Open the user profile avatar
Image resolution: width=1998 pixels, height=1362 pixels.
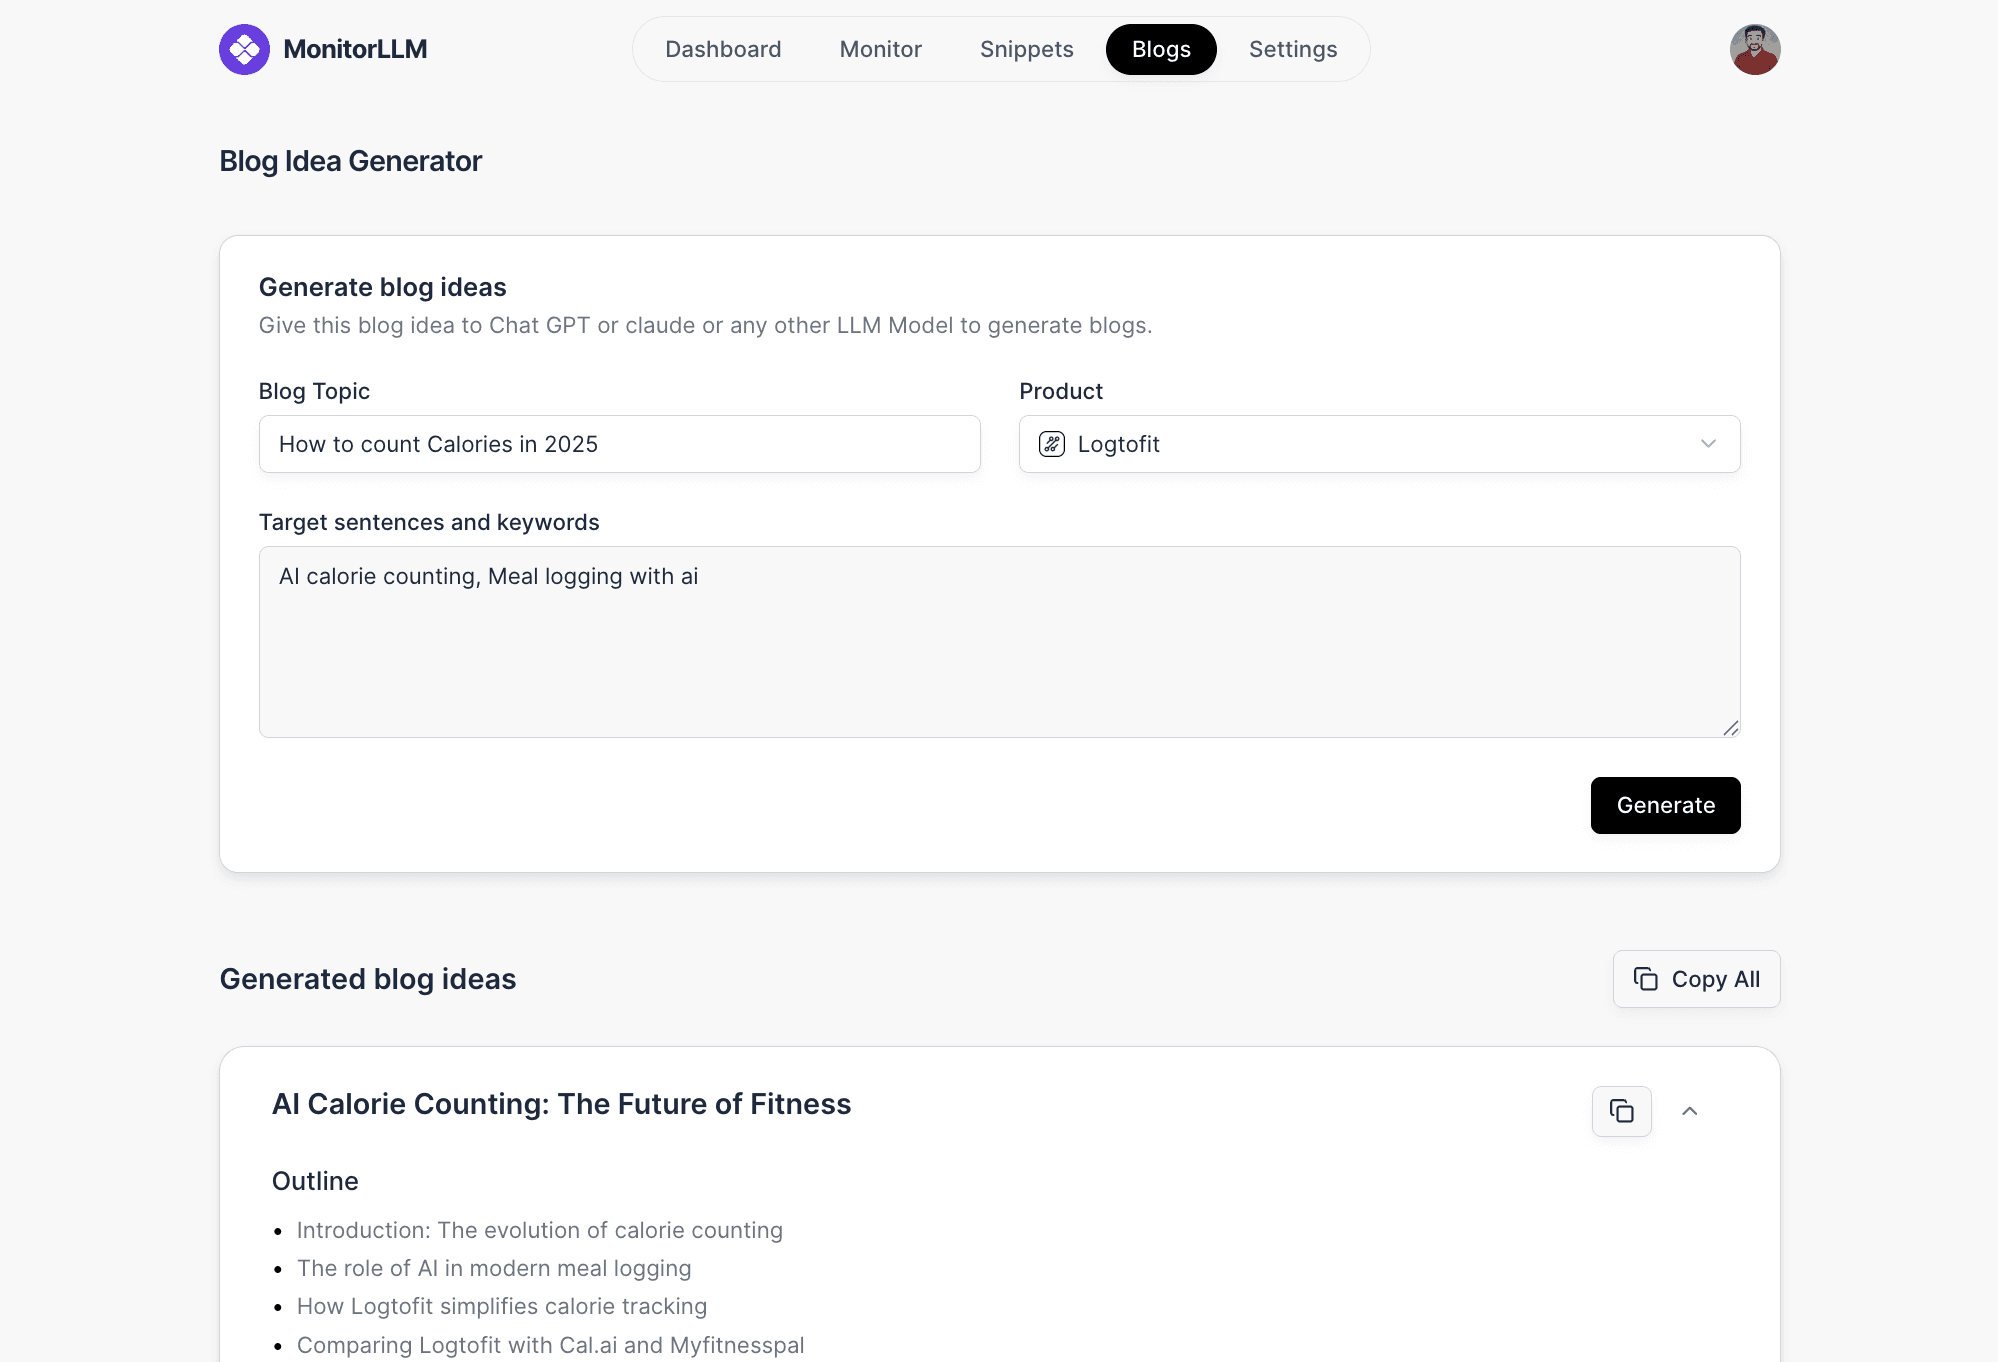coord(1755,49)
